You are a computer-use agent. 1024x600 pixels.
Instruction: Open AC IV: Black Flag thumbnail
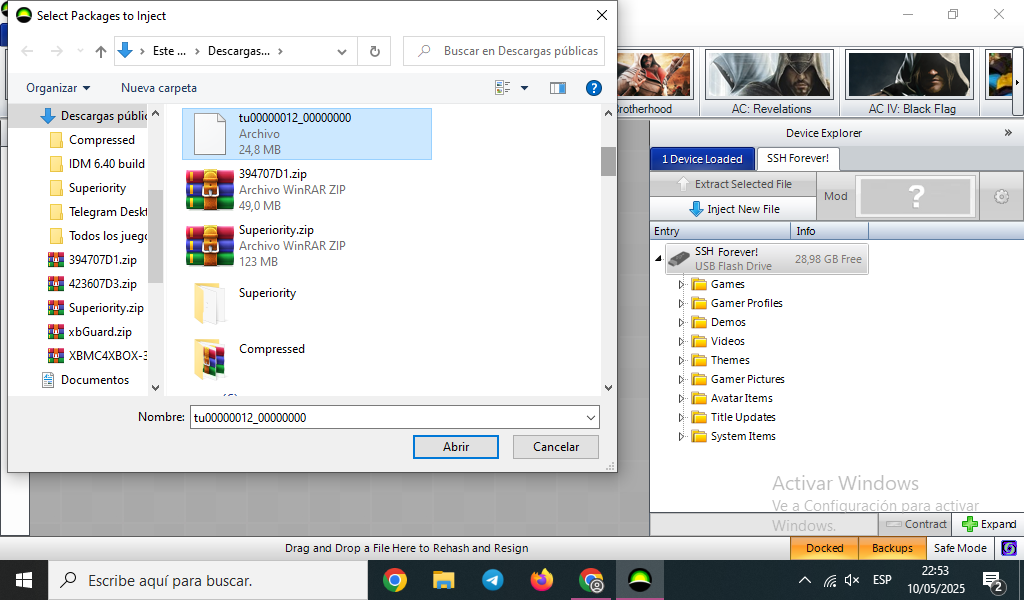(910, 82)
